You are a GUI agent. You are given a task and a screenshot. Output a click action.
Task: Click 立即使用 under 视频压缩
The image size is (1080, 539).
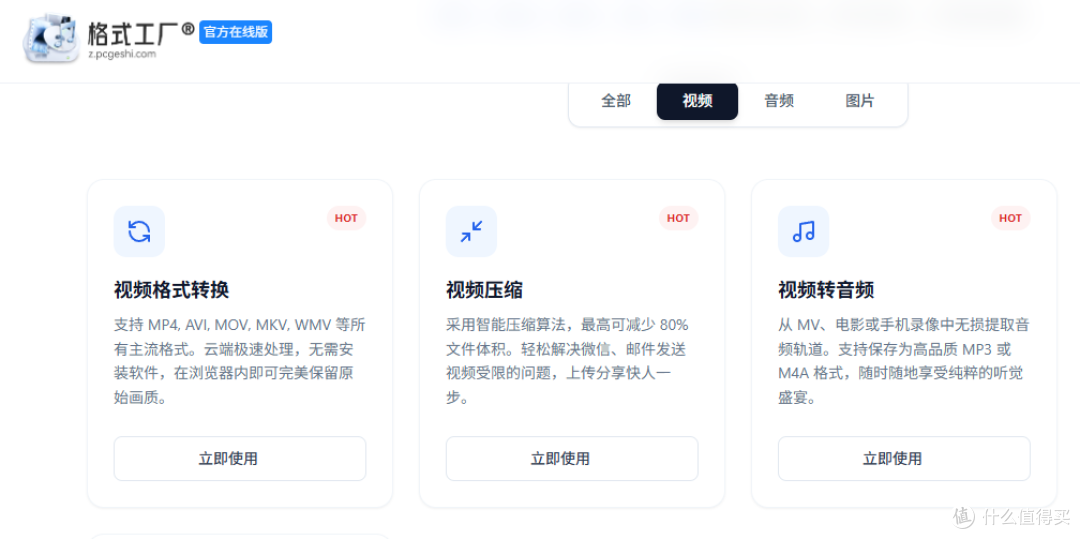pyautogui.click(x=572, y=458)
